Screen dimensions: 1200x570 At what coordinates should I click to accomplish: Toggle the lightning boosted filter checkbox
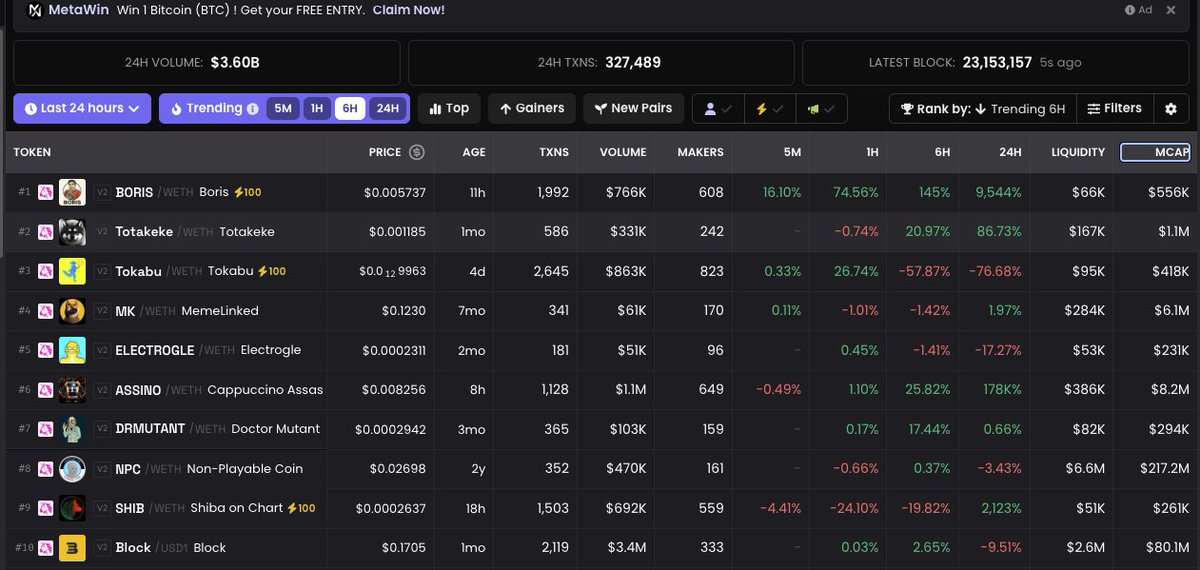point(769,109)
